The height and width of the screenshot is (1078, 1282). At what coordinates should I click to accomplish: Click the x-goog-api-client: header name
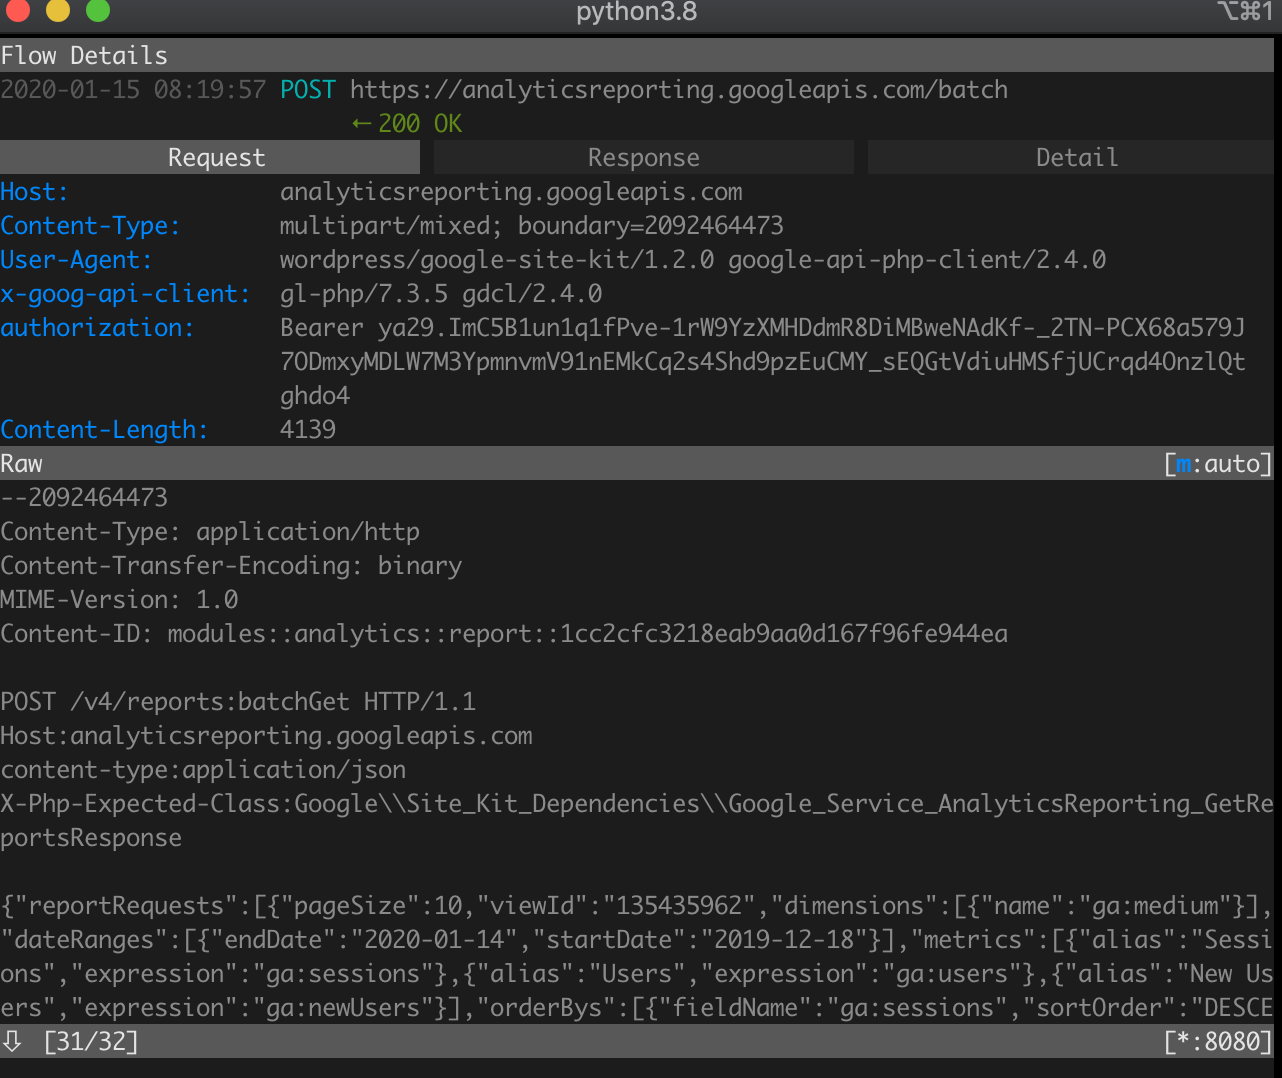pos(125,294)
